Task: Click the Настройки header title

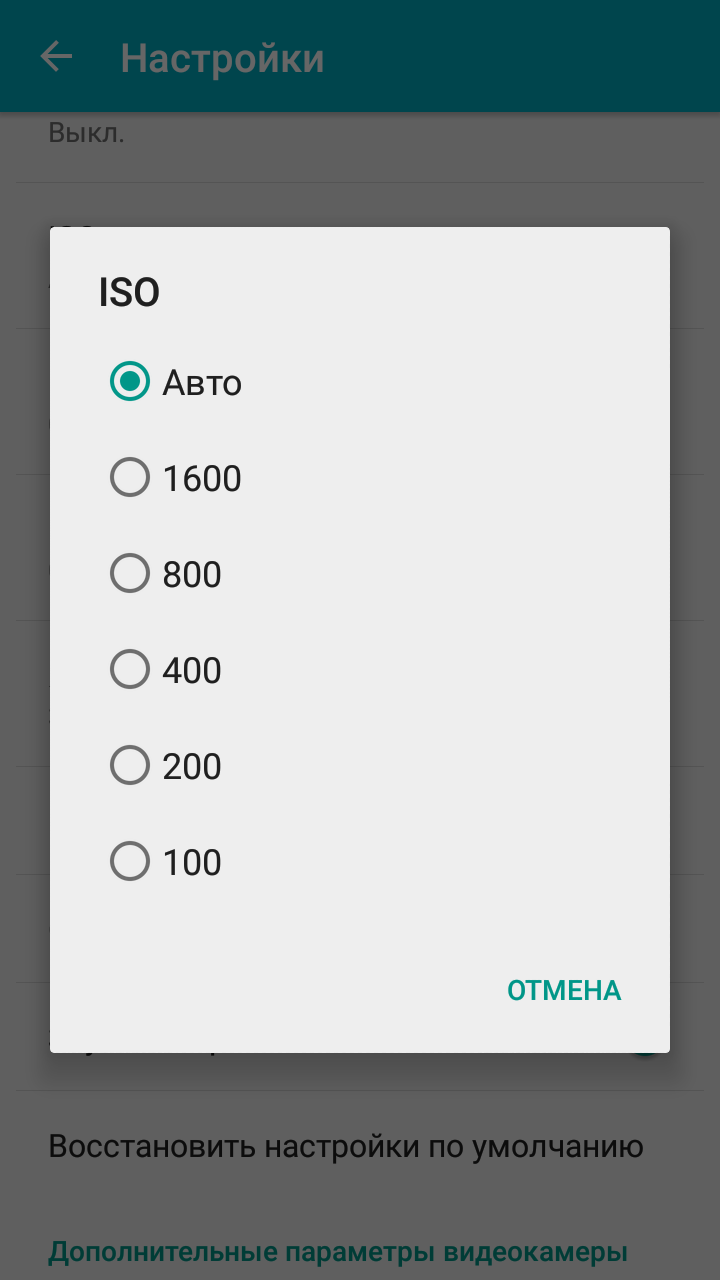Action: click(222, 58)
